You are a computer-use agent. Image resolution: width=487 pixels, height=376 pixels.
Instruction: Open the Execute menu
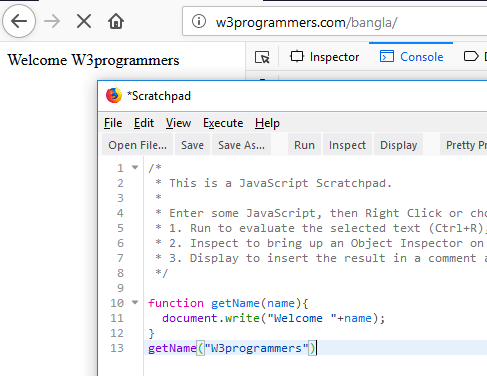[223, 123]
